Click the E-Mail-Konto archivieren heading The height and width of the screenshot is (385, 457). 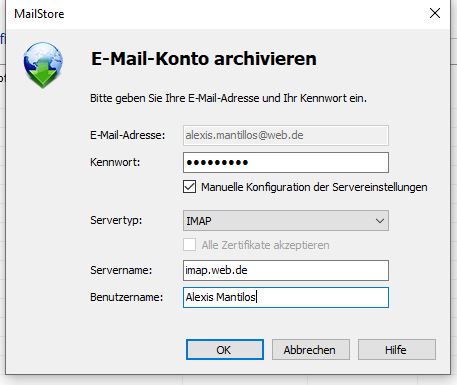(x=204, y=59)
